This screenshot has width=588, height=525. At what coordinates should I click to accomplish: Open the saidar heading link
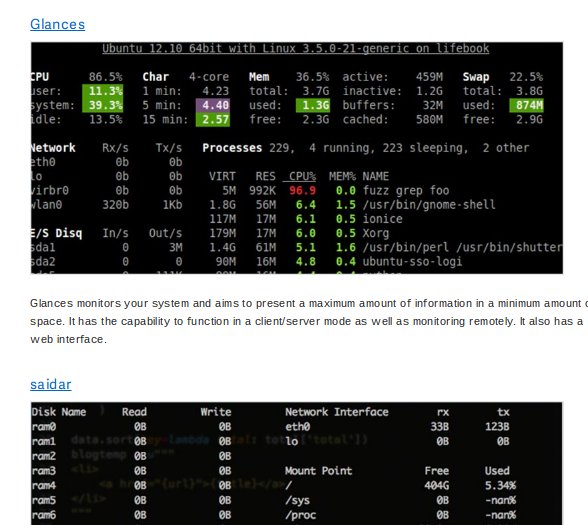coord(51,384)
